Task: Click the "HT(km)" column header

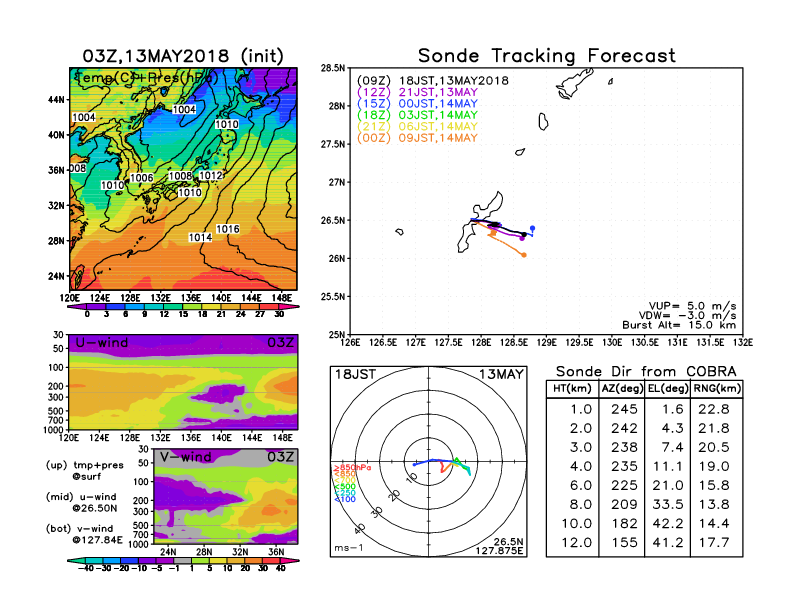Action: tap(572, 388)
